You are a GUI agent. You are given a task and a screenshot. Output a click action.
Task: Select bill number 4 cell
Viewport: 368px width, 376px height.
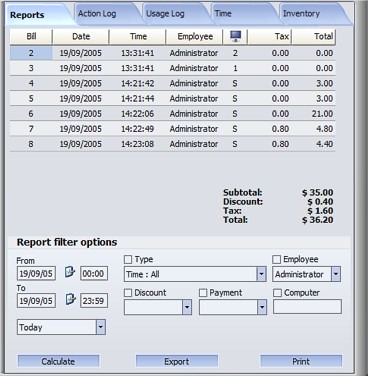(31, 83)
